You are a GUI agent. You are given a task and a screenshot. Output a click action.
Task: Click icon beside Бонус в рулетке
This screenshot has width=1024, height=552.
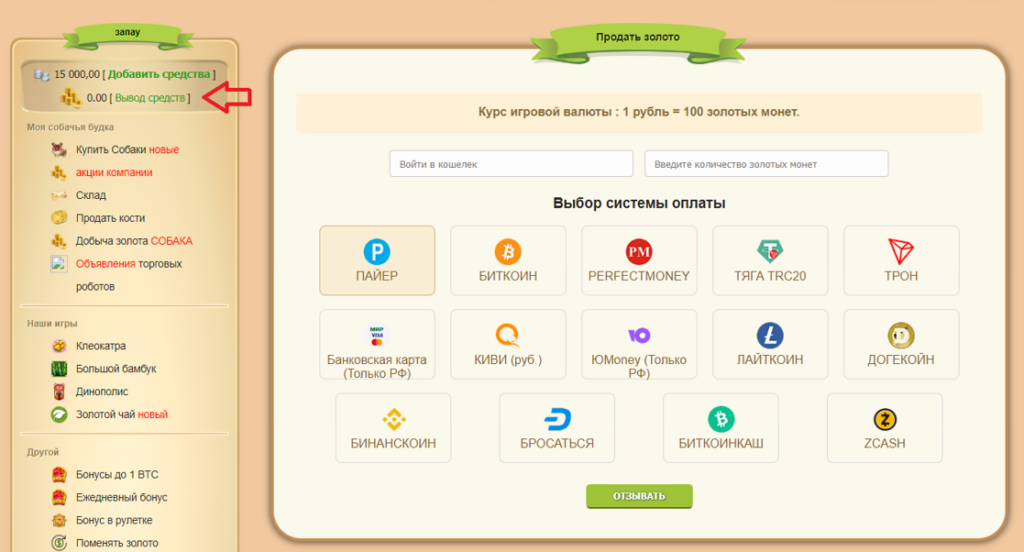point(59,521)
